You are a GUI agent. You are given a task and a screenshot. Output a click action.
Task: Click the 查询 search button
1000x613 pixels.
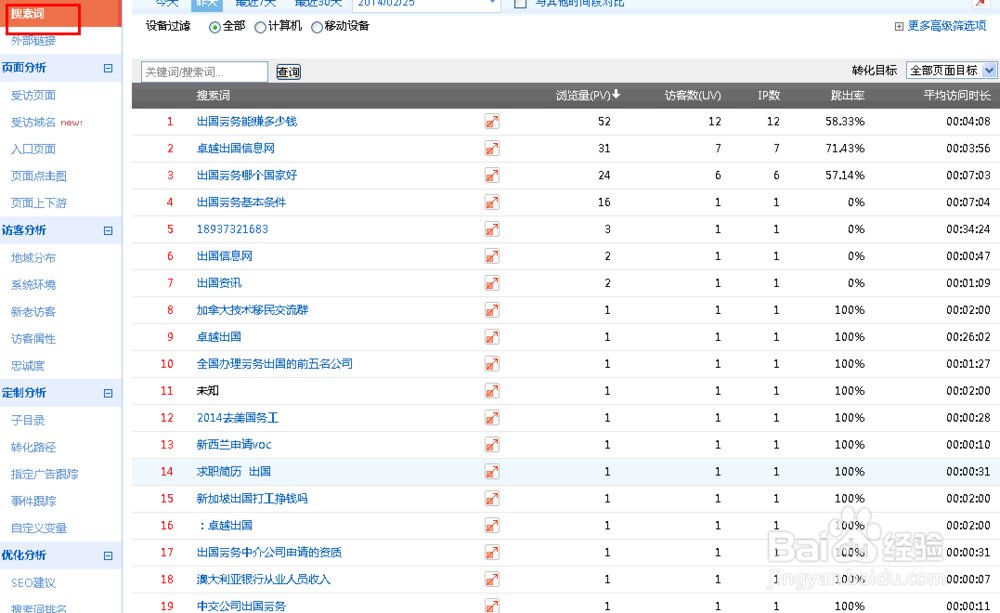(288, 71)
